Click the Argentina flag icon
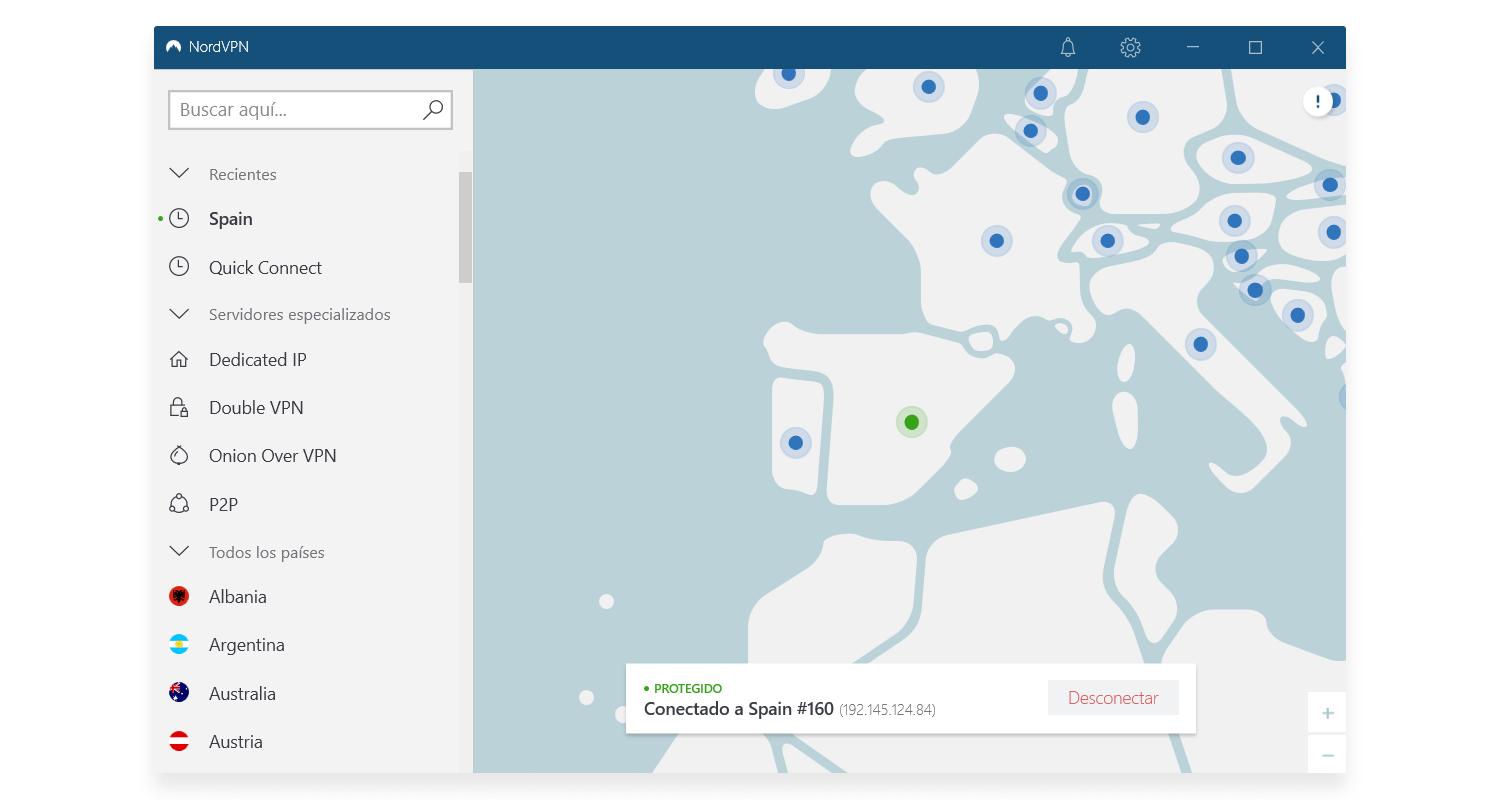 click(x=179, y=644)
